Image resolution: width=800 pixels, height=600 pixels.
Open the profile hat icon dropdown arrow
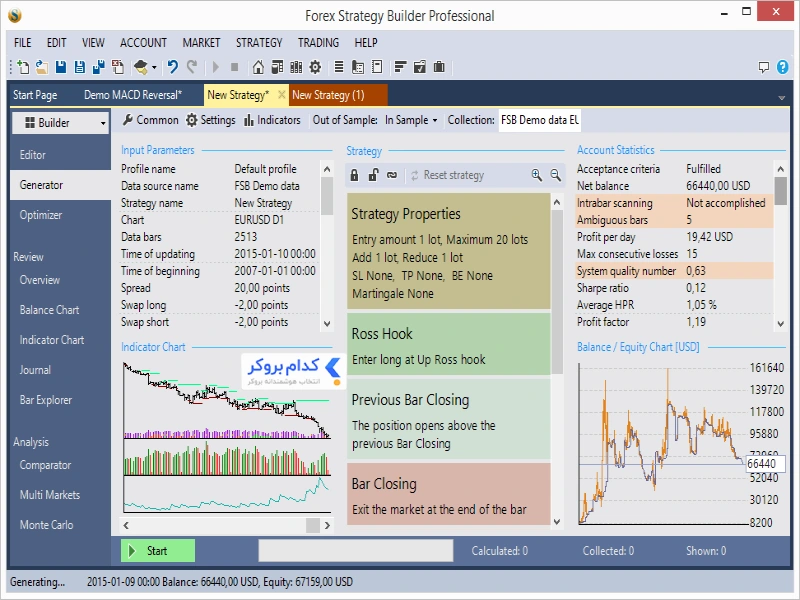pyautogui.click(x=154, y=67)
